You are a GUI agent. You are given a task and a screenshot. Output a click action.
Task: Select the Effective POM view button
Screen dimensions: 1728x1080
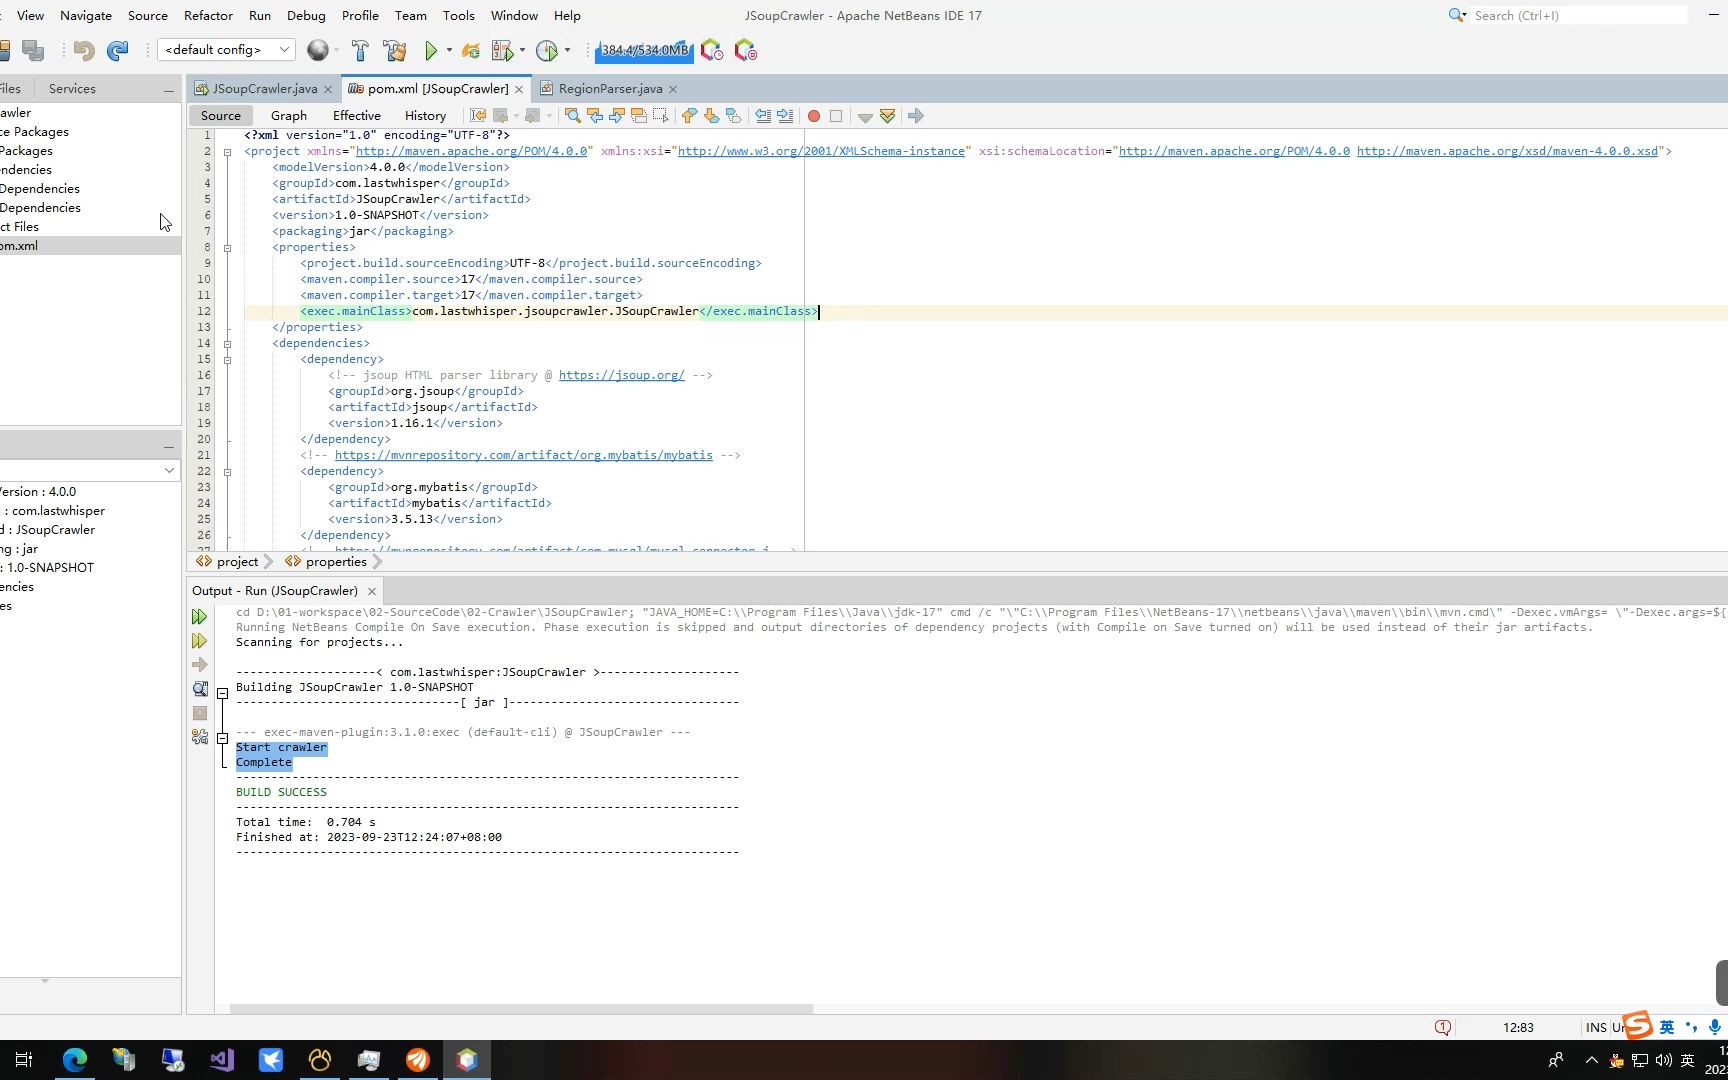pos(357,115)
